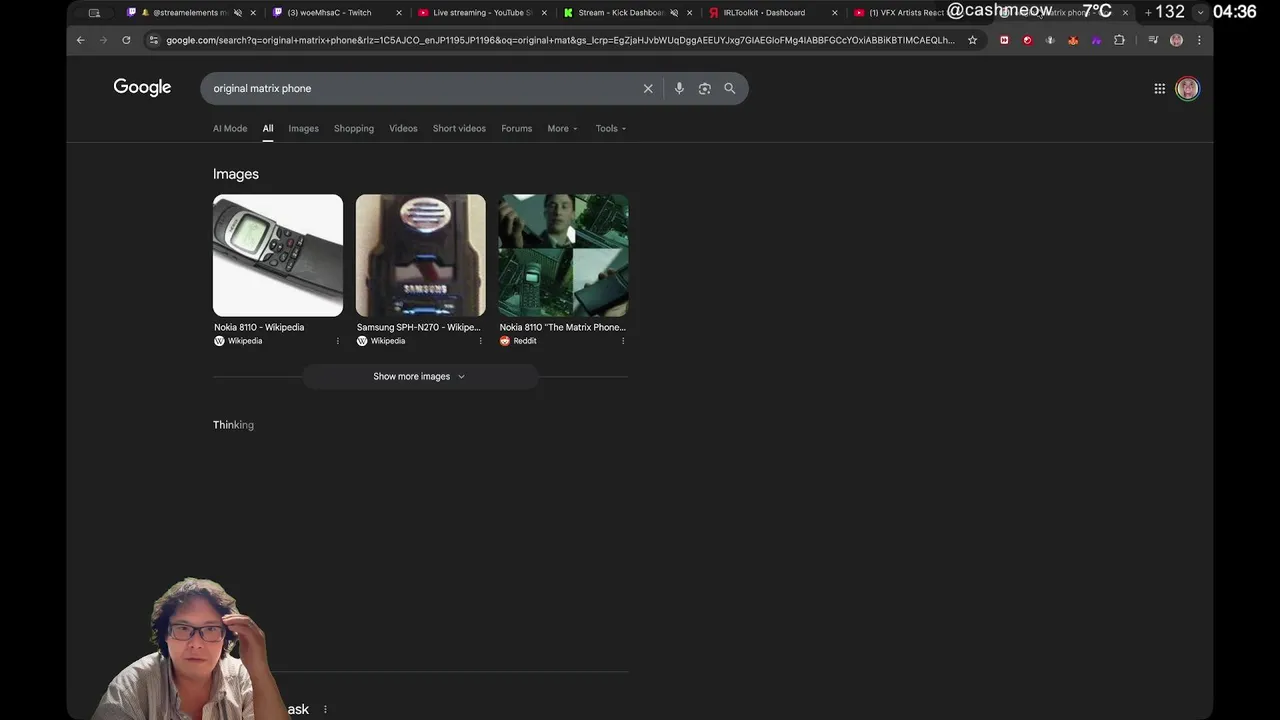Expand the More search filters
Image resolution: width=1280 pixels, height=720 pixels.
(562, 128)
